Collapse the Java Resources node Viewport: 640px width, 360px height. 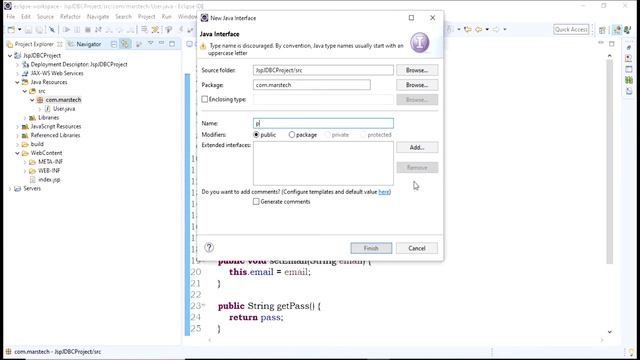point(17,82)
